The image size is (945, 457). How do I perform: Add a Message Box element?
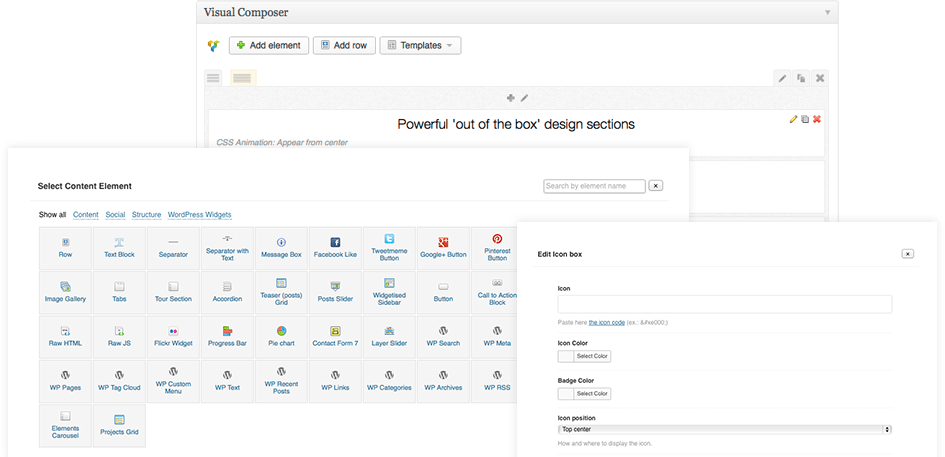(x=281, y=248)
